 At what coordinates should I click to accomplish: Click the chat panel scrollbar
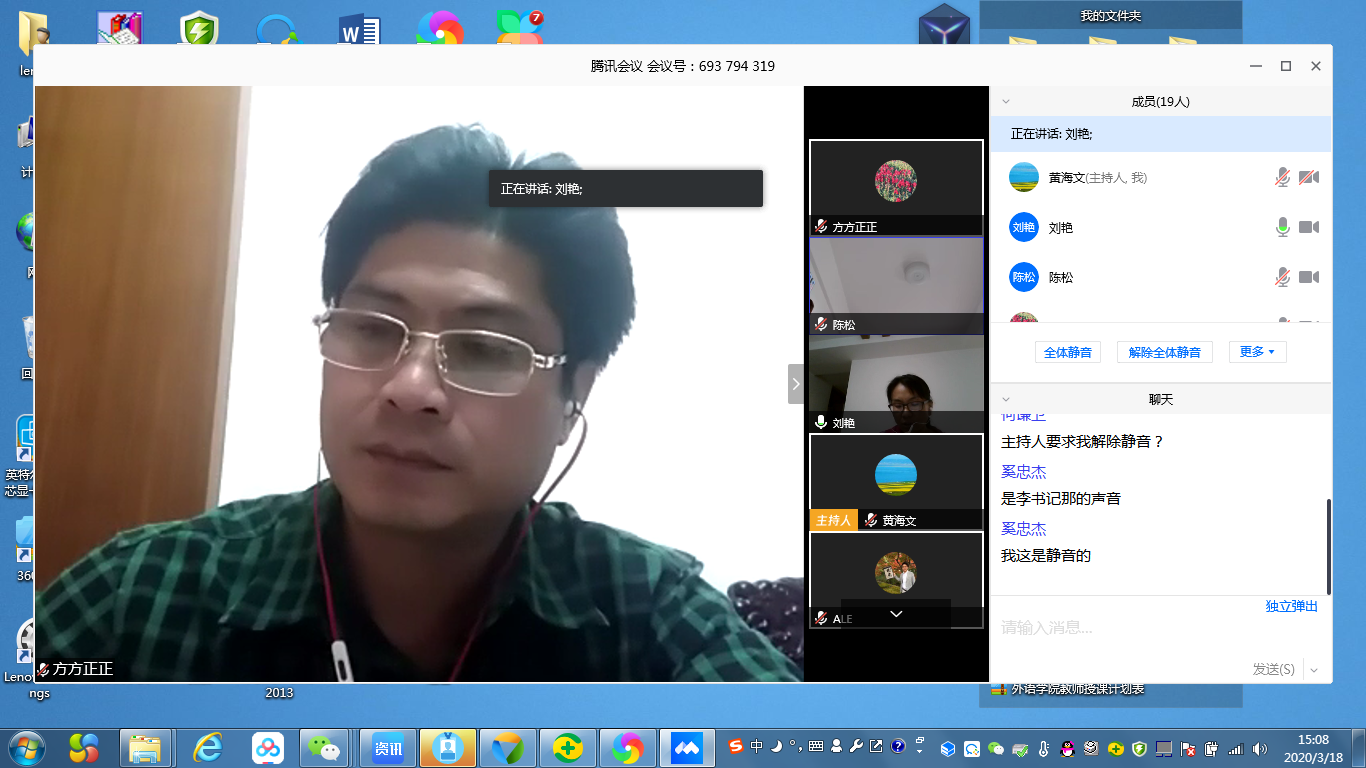tap(1328, 545)
